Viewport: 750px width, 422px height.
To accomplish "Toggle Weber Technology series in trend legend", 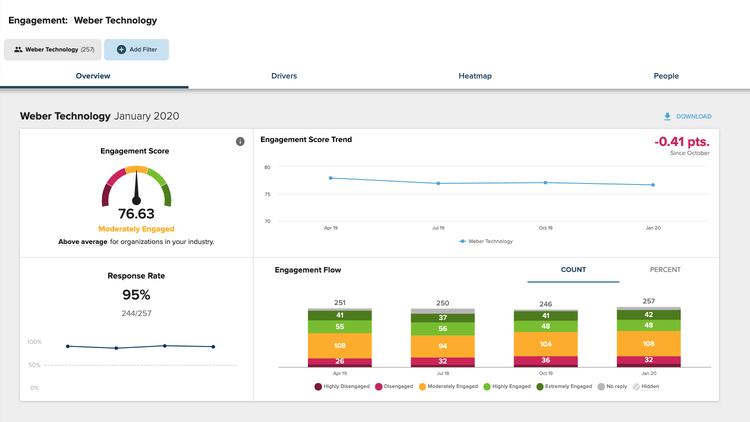I will pos(486,241).
